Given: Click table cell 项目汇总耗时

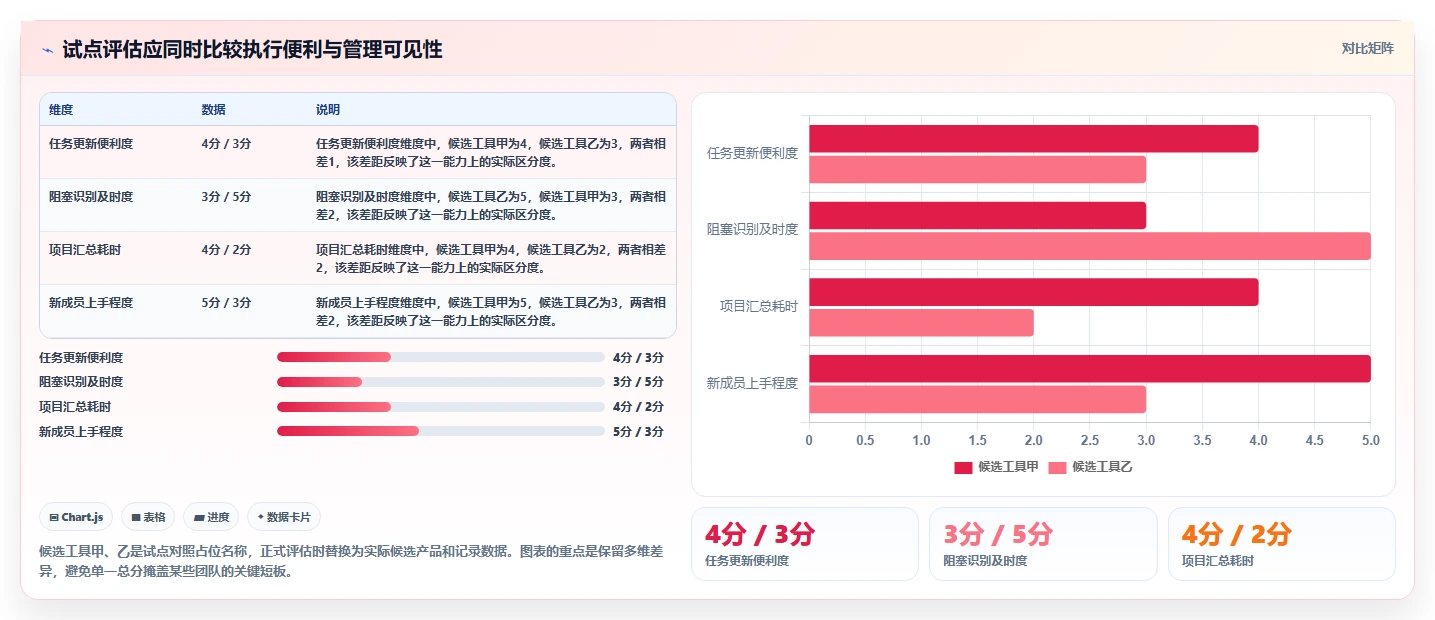Looking at the screenshot, I should pos(85,249).
